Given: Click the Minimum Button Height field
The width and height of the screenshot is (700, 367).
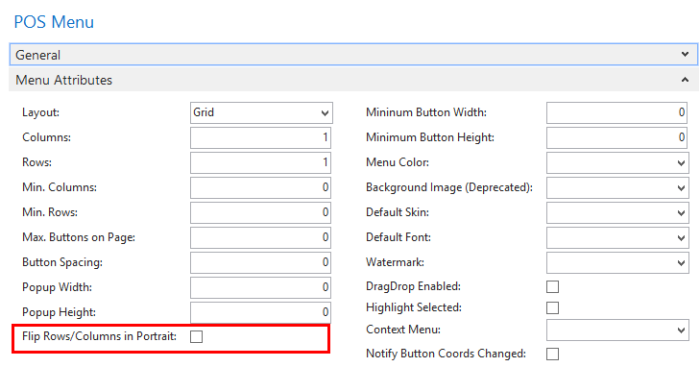Looking at the screenshot, I should pos(617,138).
